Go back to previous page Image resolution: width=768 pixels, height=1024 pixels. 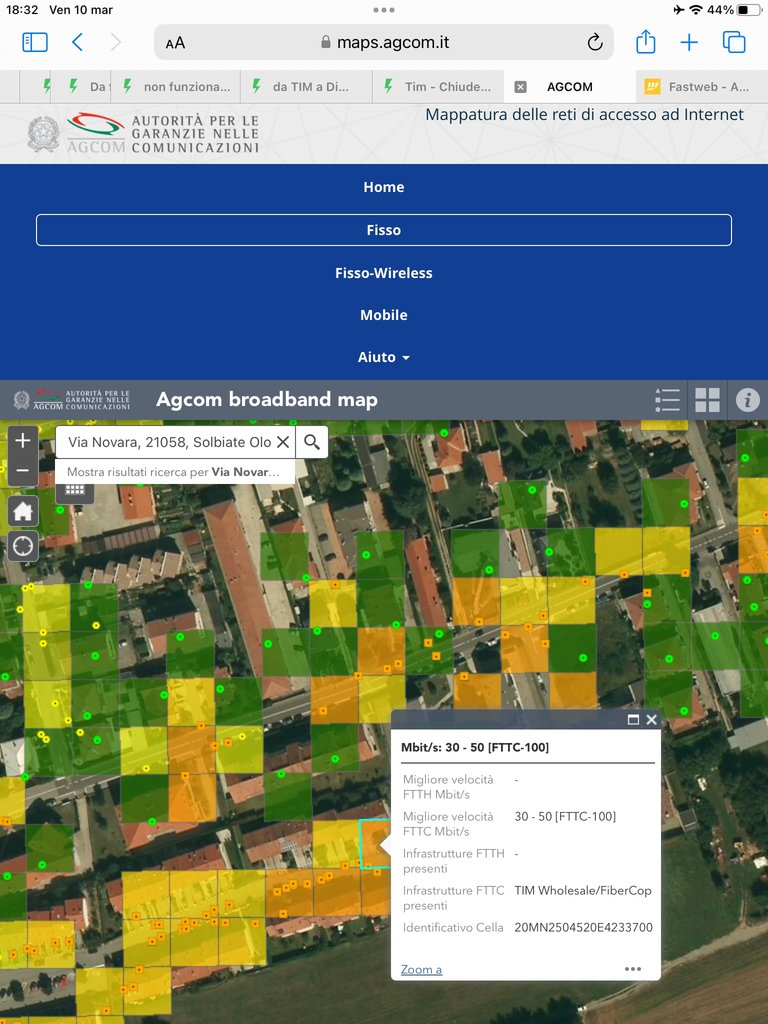tap(77, 42)
